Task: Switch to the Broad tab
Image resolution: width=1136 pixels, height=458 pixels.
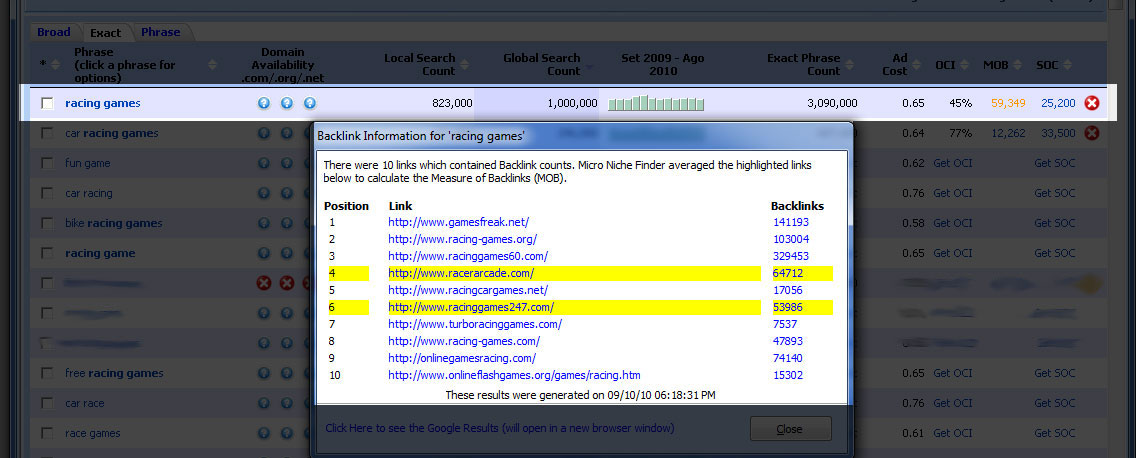Action: point(54,32)
